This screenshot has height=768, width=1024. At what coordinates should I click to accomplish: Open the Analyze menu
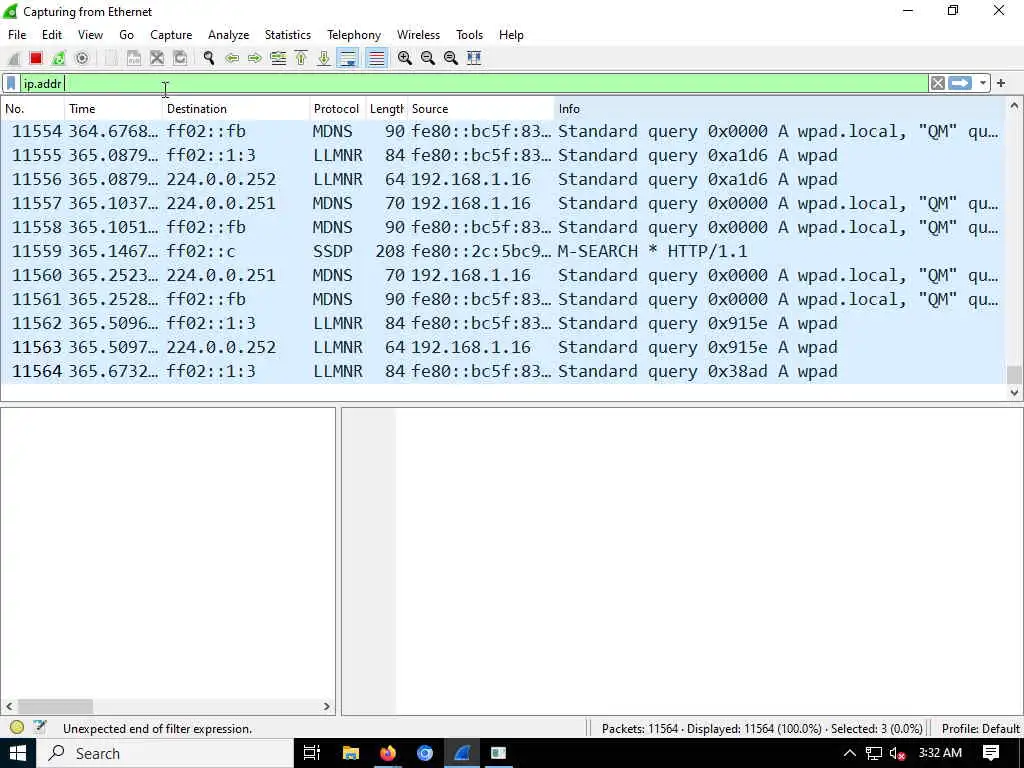click(x=229, y=35)
